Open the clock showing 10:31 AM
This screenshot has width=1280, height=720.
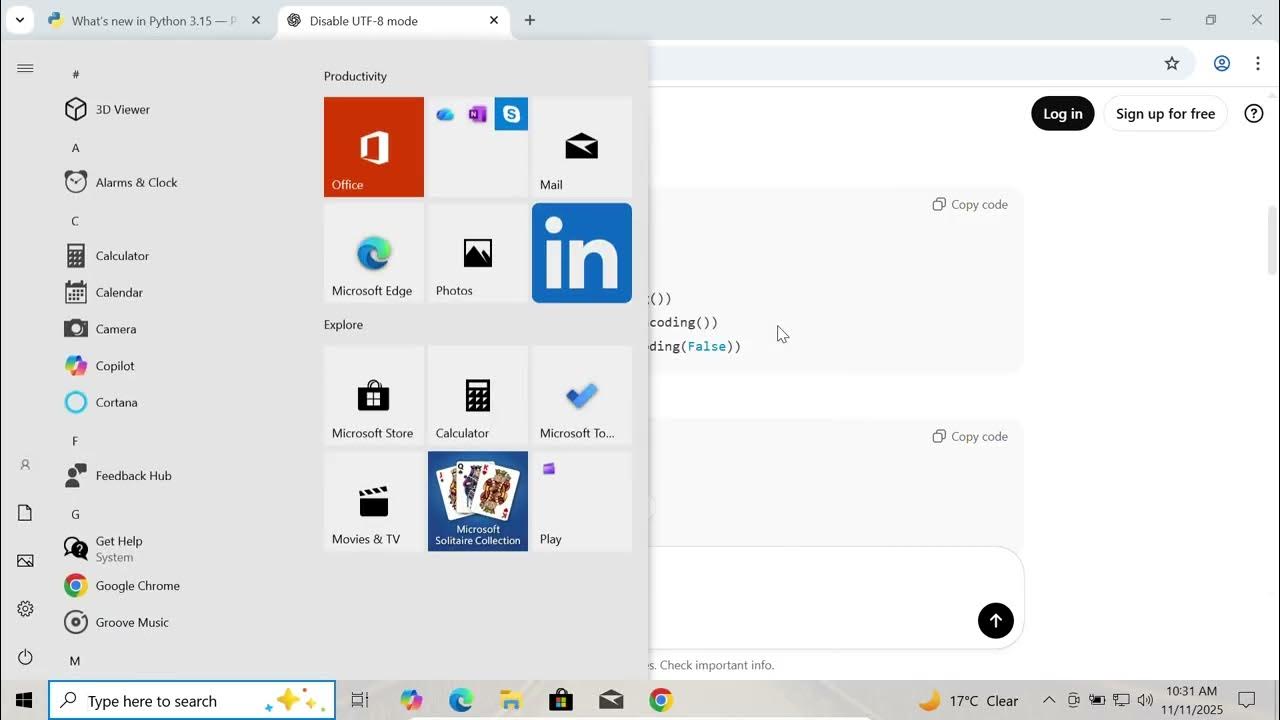coord(1191,700)
